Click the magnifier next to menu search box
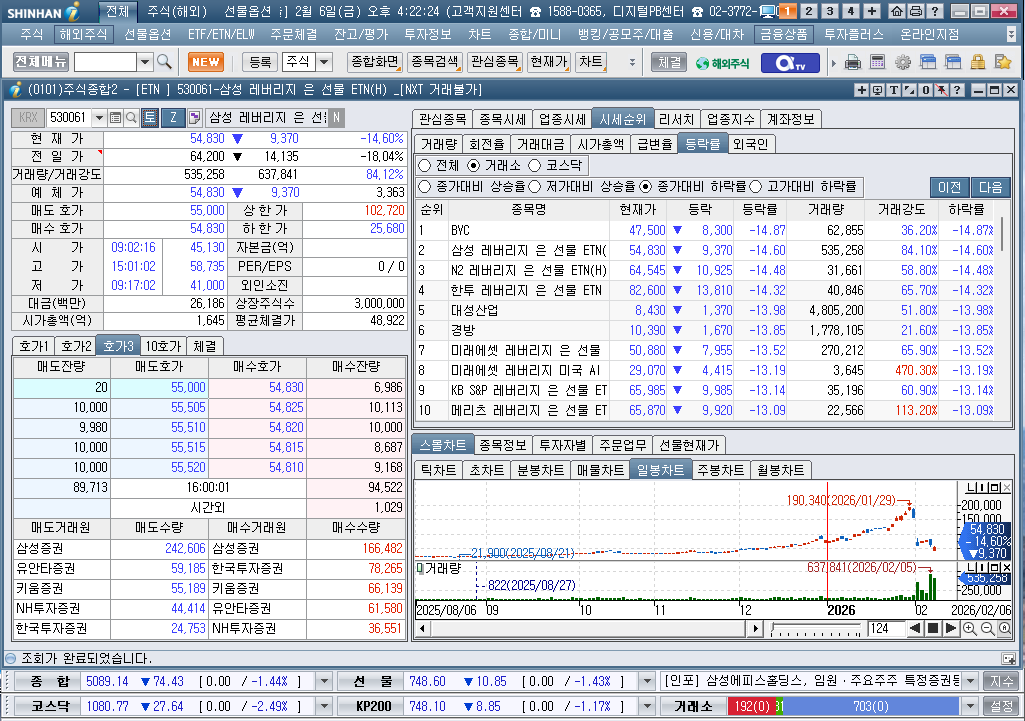1025x721 pixels. (164, 62)
